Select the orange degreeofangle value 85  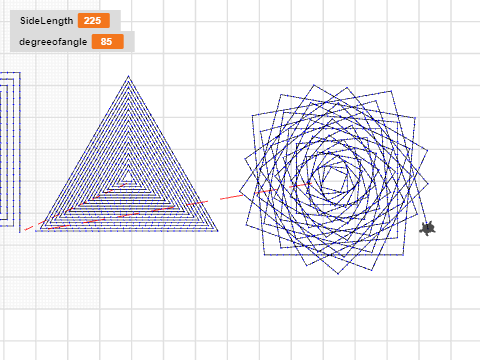(108, 42)
